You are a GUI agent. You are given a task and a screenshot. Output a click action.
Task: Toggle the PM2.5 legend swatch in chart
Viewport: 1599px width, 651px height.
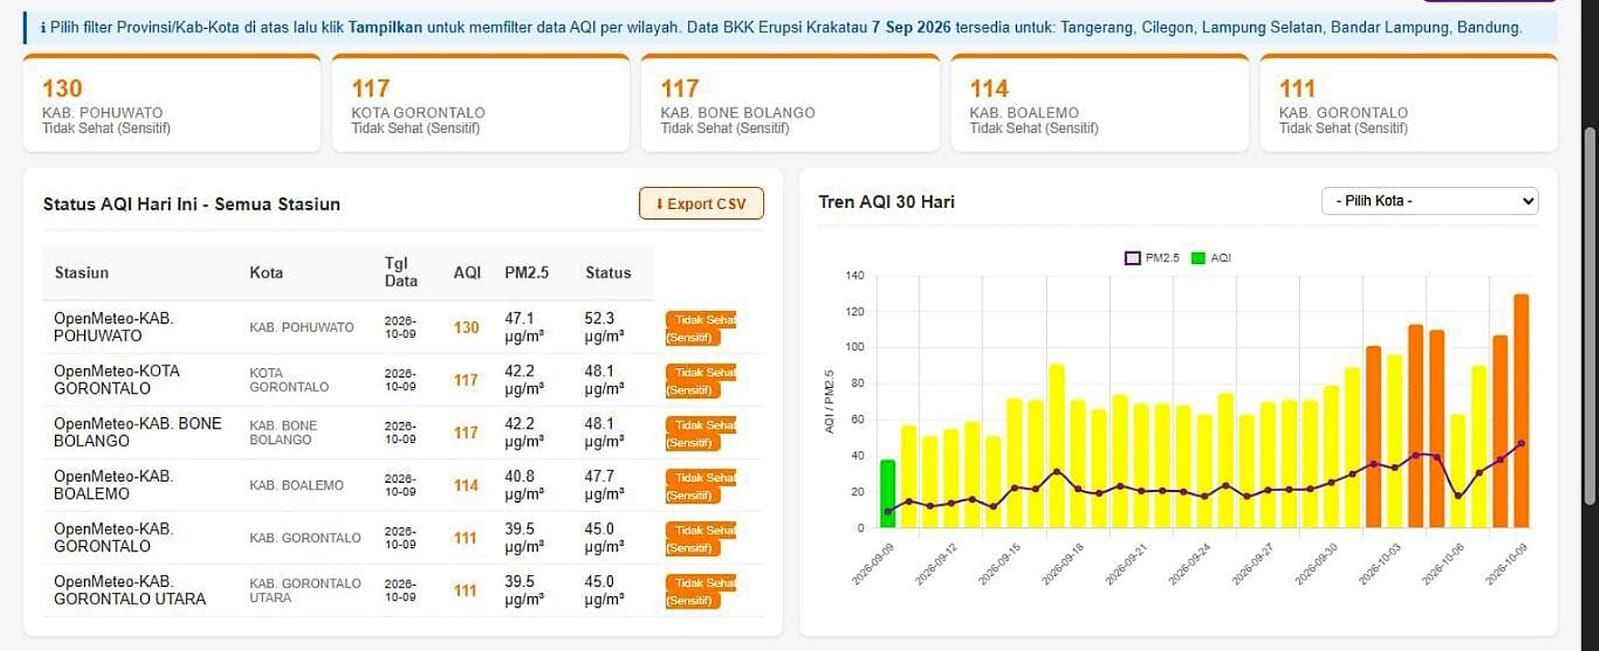coord(1132,258)
